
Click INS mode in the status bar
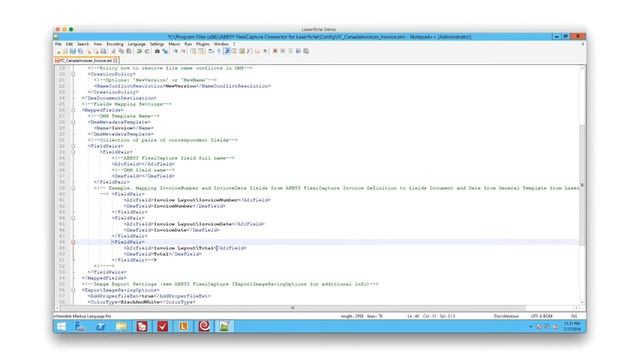pos(574,316)
